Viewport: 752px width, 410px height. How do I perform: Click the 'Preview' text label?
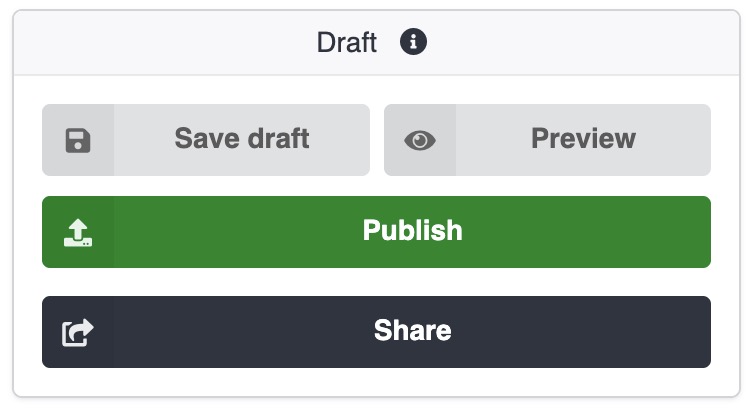(583, 138)
